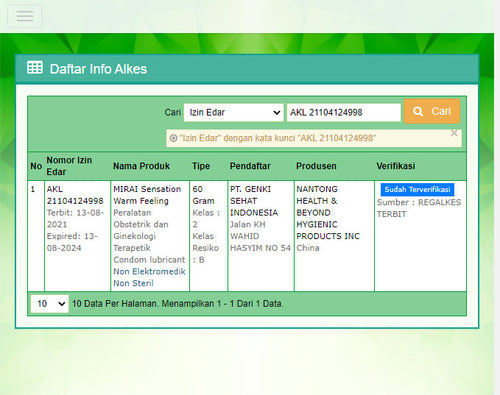The image size is (500, 395).
Task: Click the 60 Gram type text
Action: click(x=203, y=195)
